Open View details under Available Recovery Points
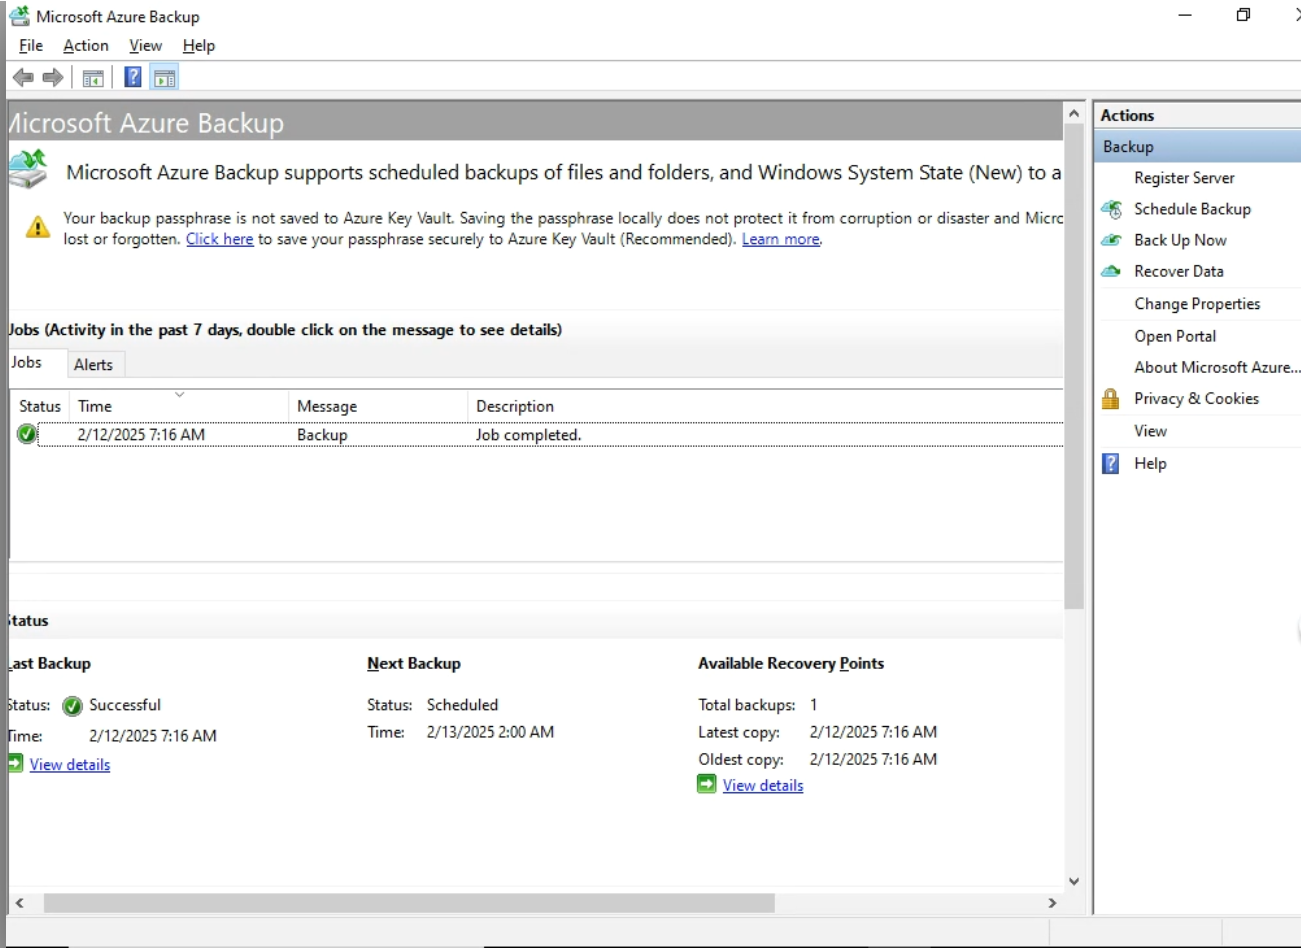1301x948 pixels. [763, 785]
